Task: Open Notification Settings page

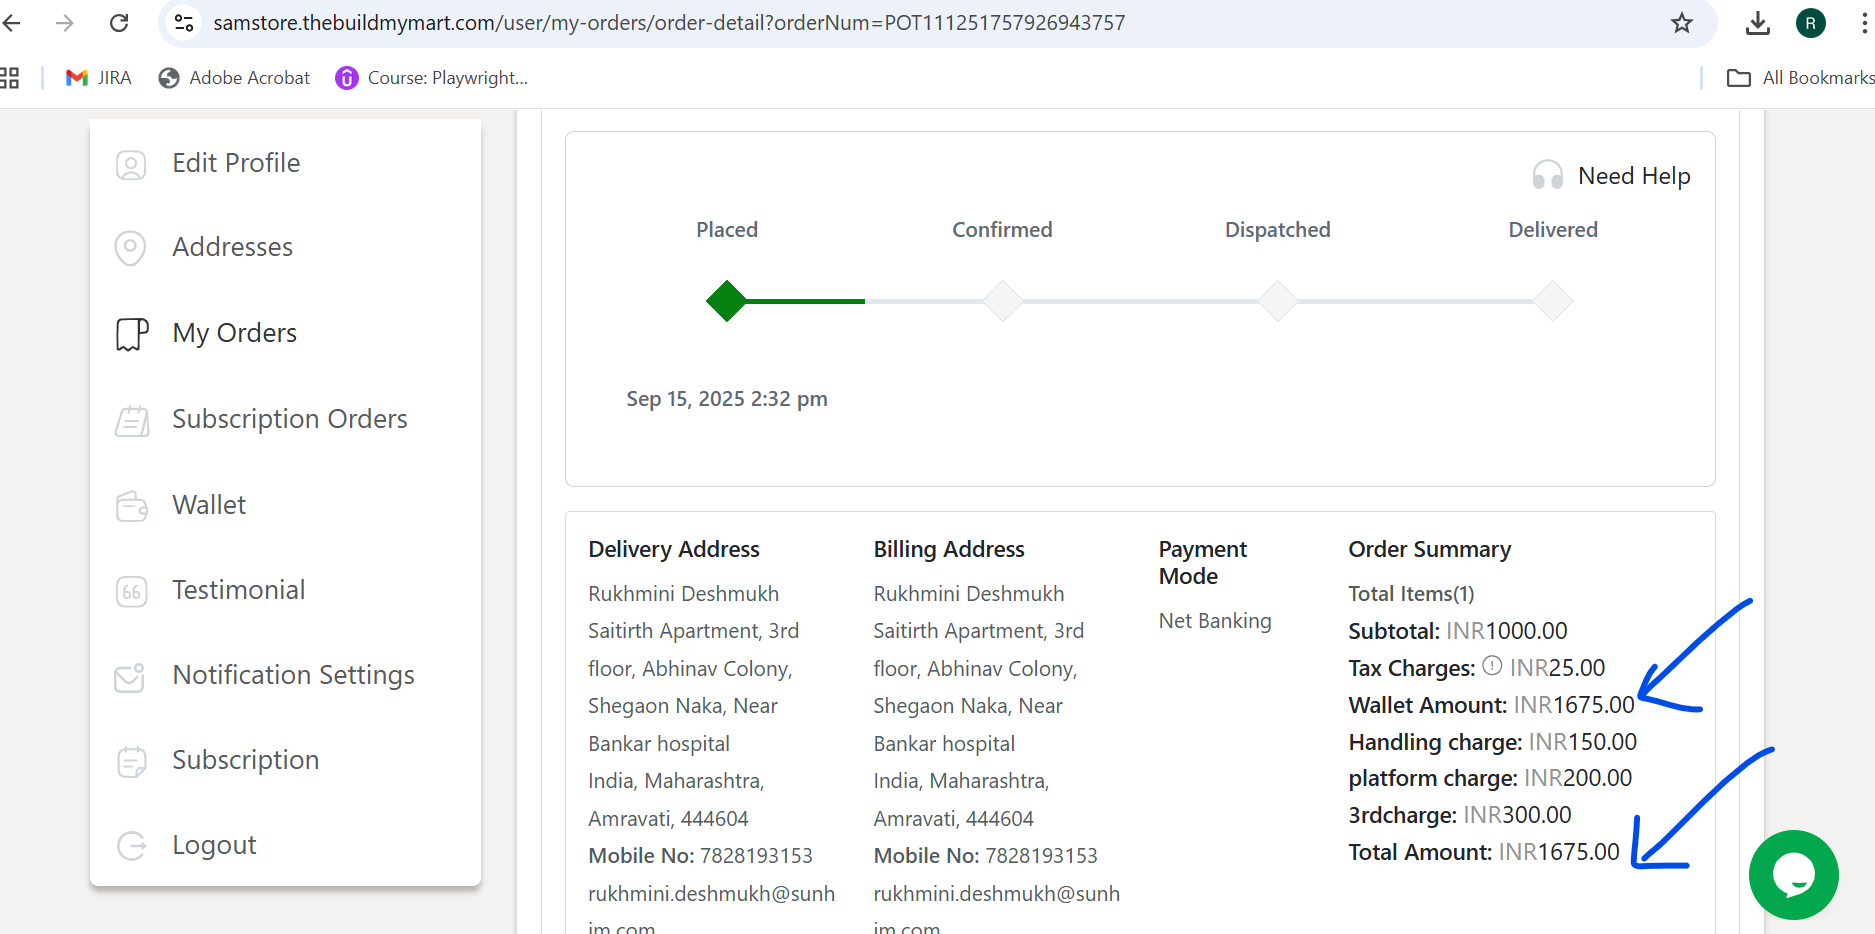Action: [x=293, y=675]
